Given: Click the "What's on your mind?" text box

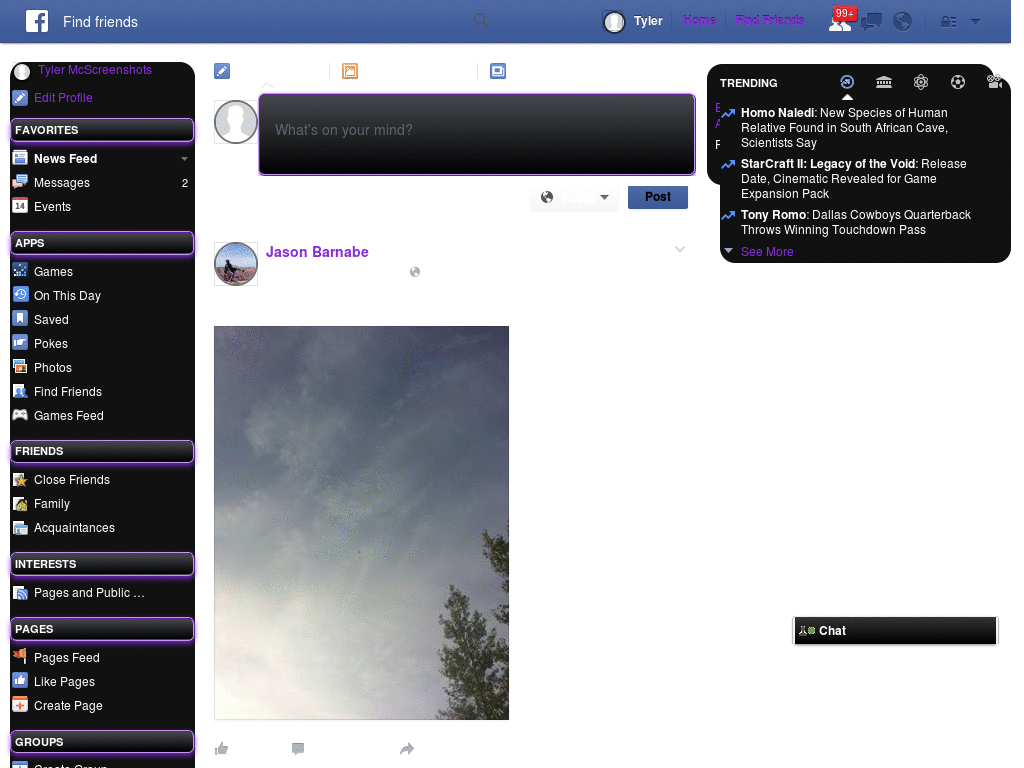Looking at the screenshot, I should (x=476, y=131).
